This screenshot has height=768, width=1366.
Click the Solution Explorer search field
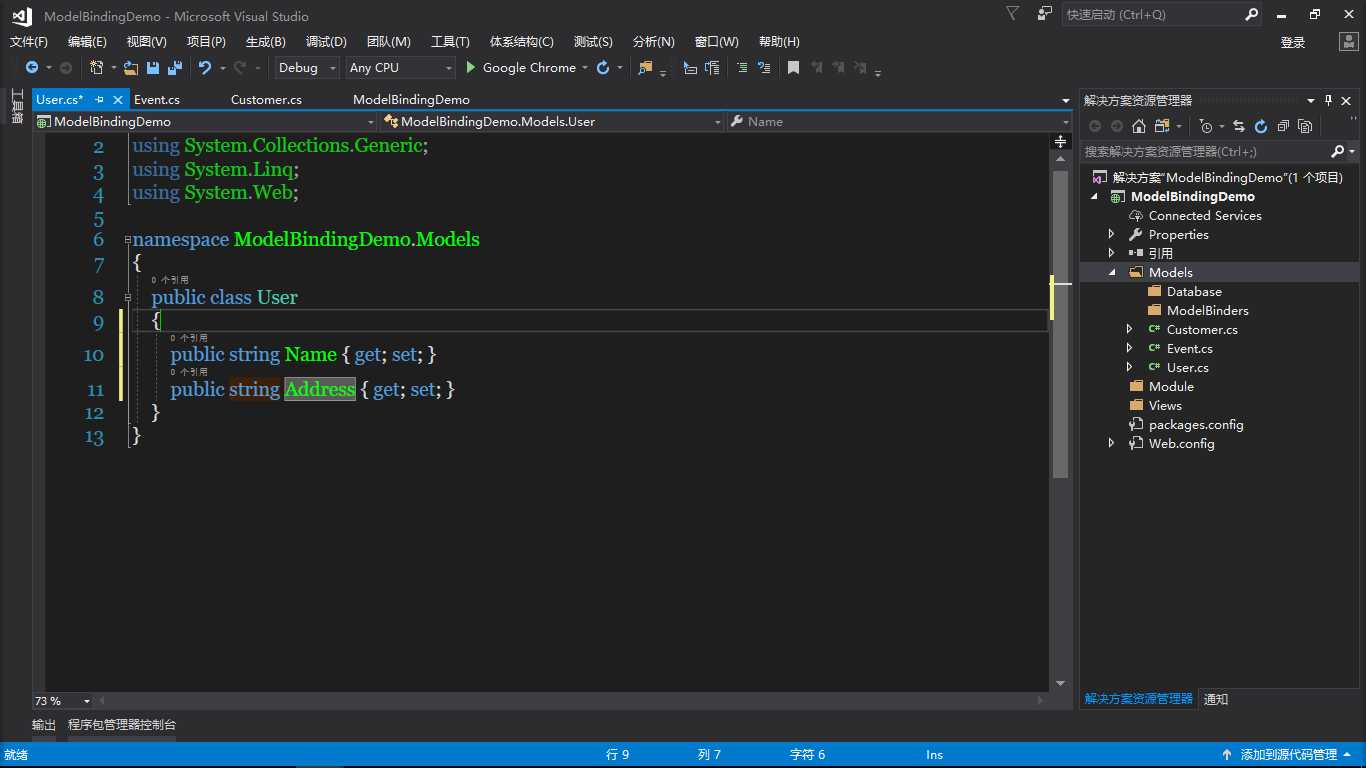pos(1207,152)
